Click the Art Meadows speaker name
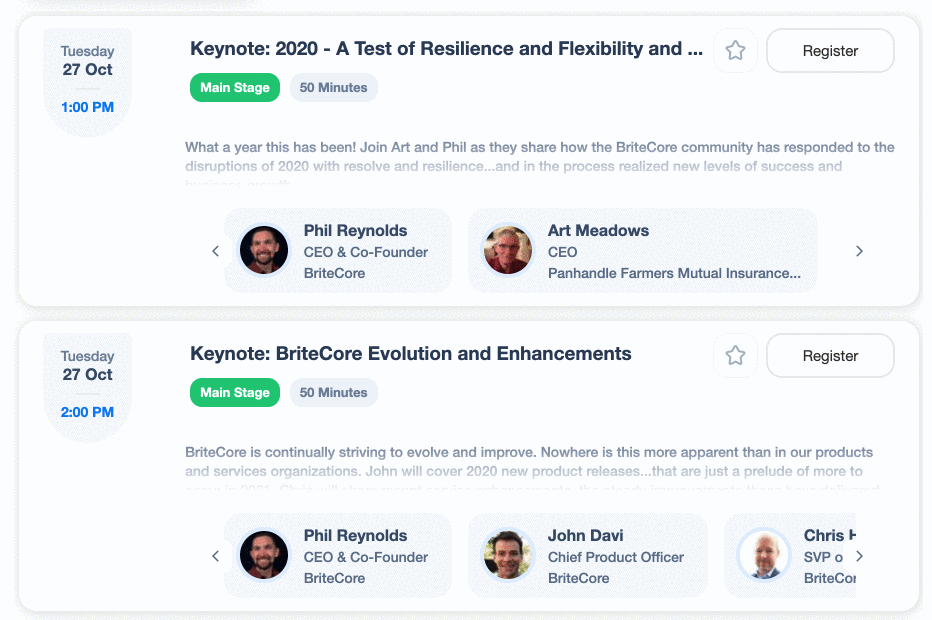Screen dimensions: 932x620 click(598, 231)
